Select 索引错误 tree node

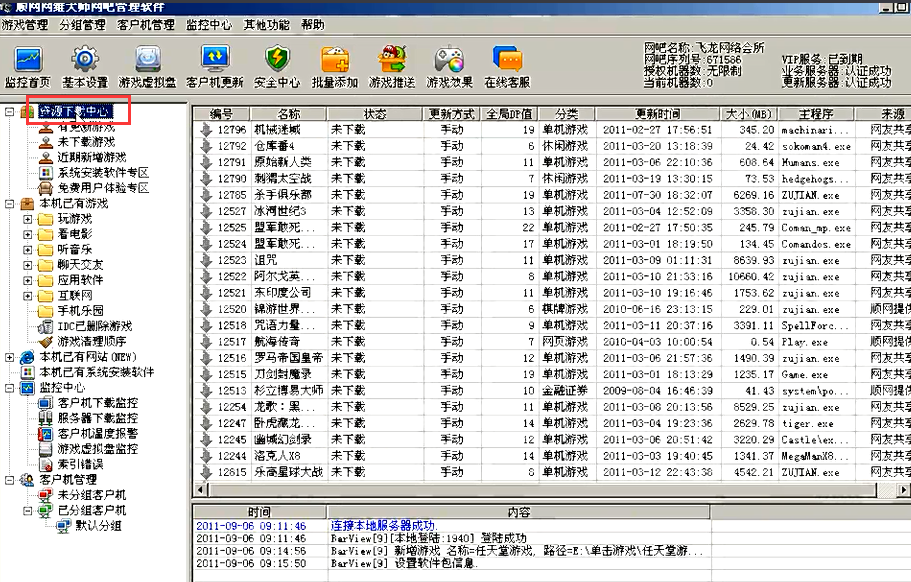(x=80, y=464)
